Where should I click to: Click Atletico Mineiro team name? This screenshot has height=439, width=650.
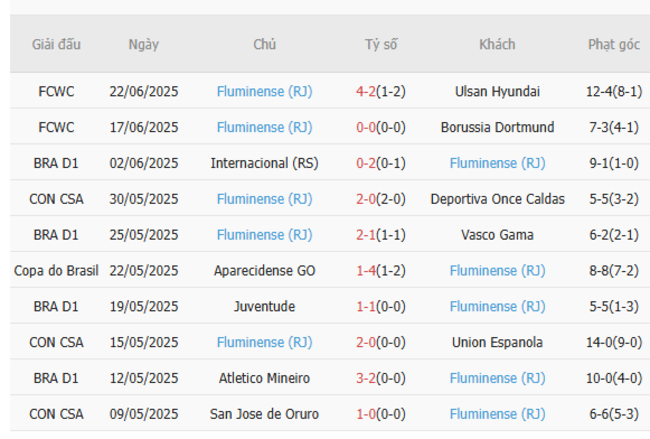(264, 378)
